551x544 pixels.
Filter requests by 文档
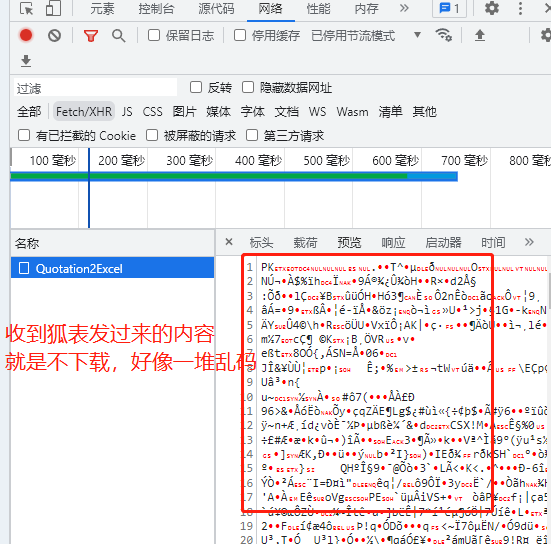click(287, 112)
